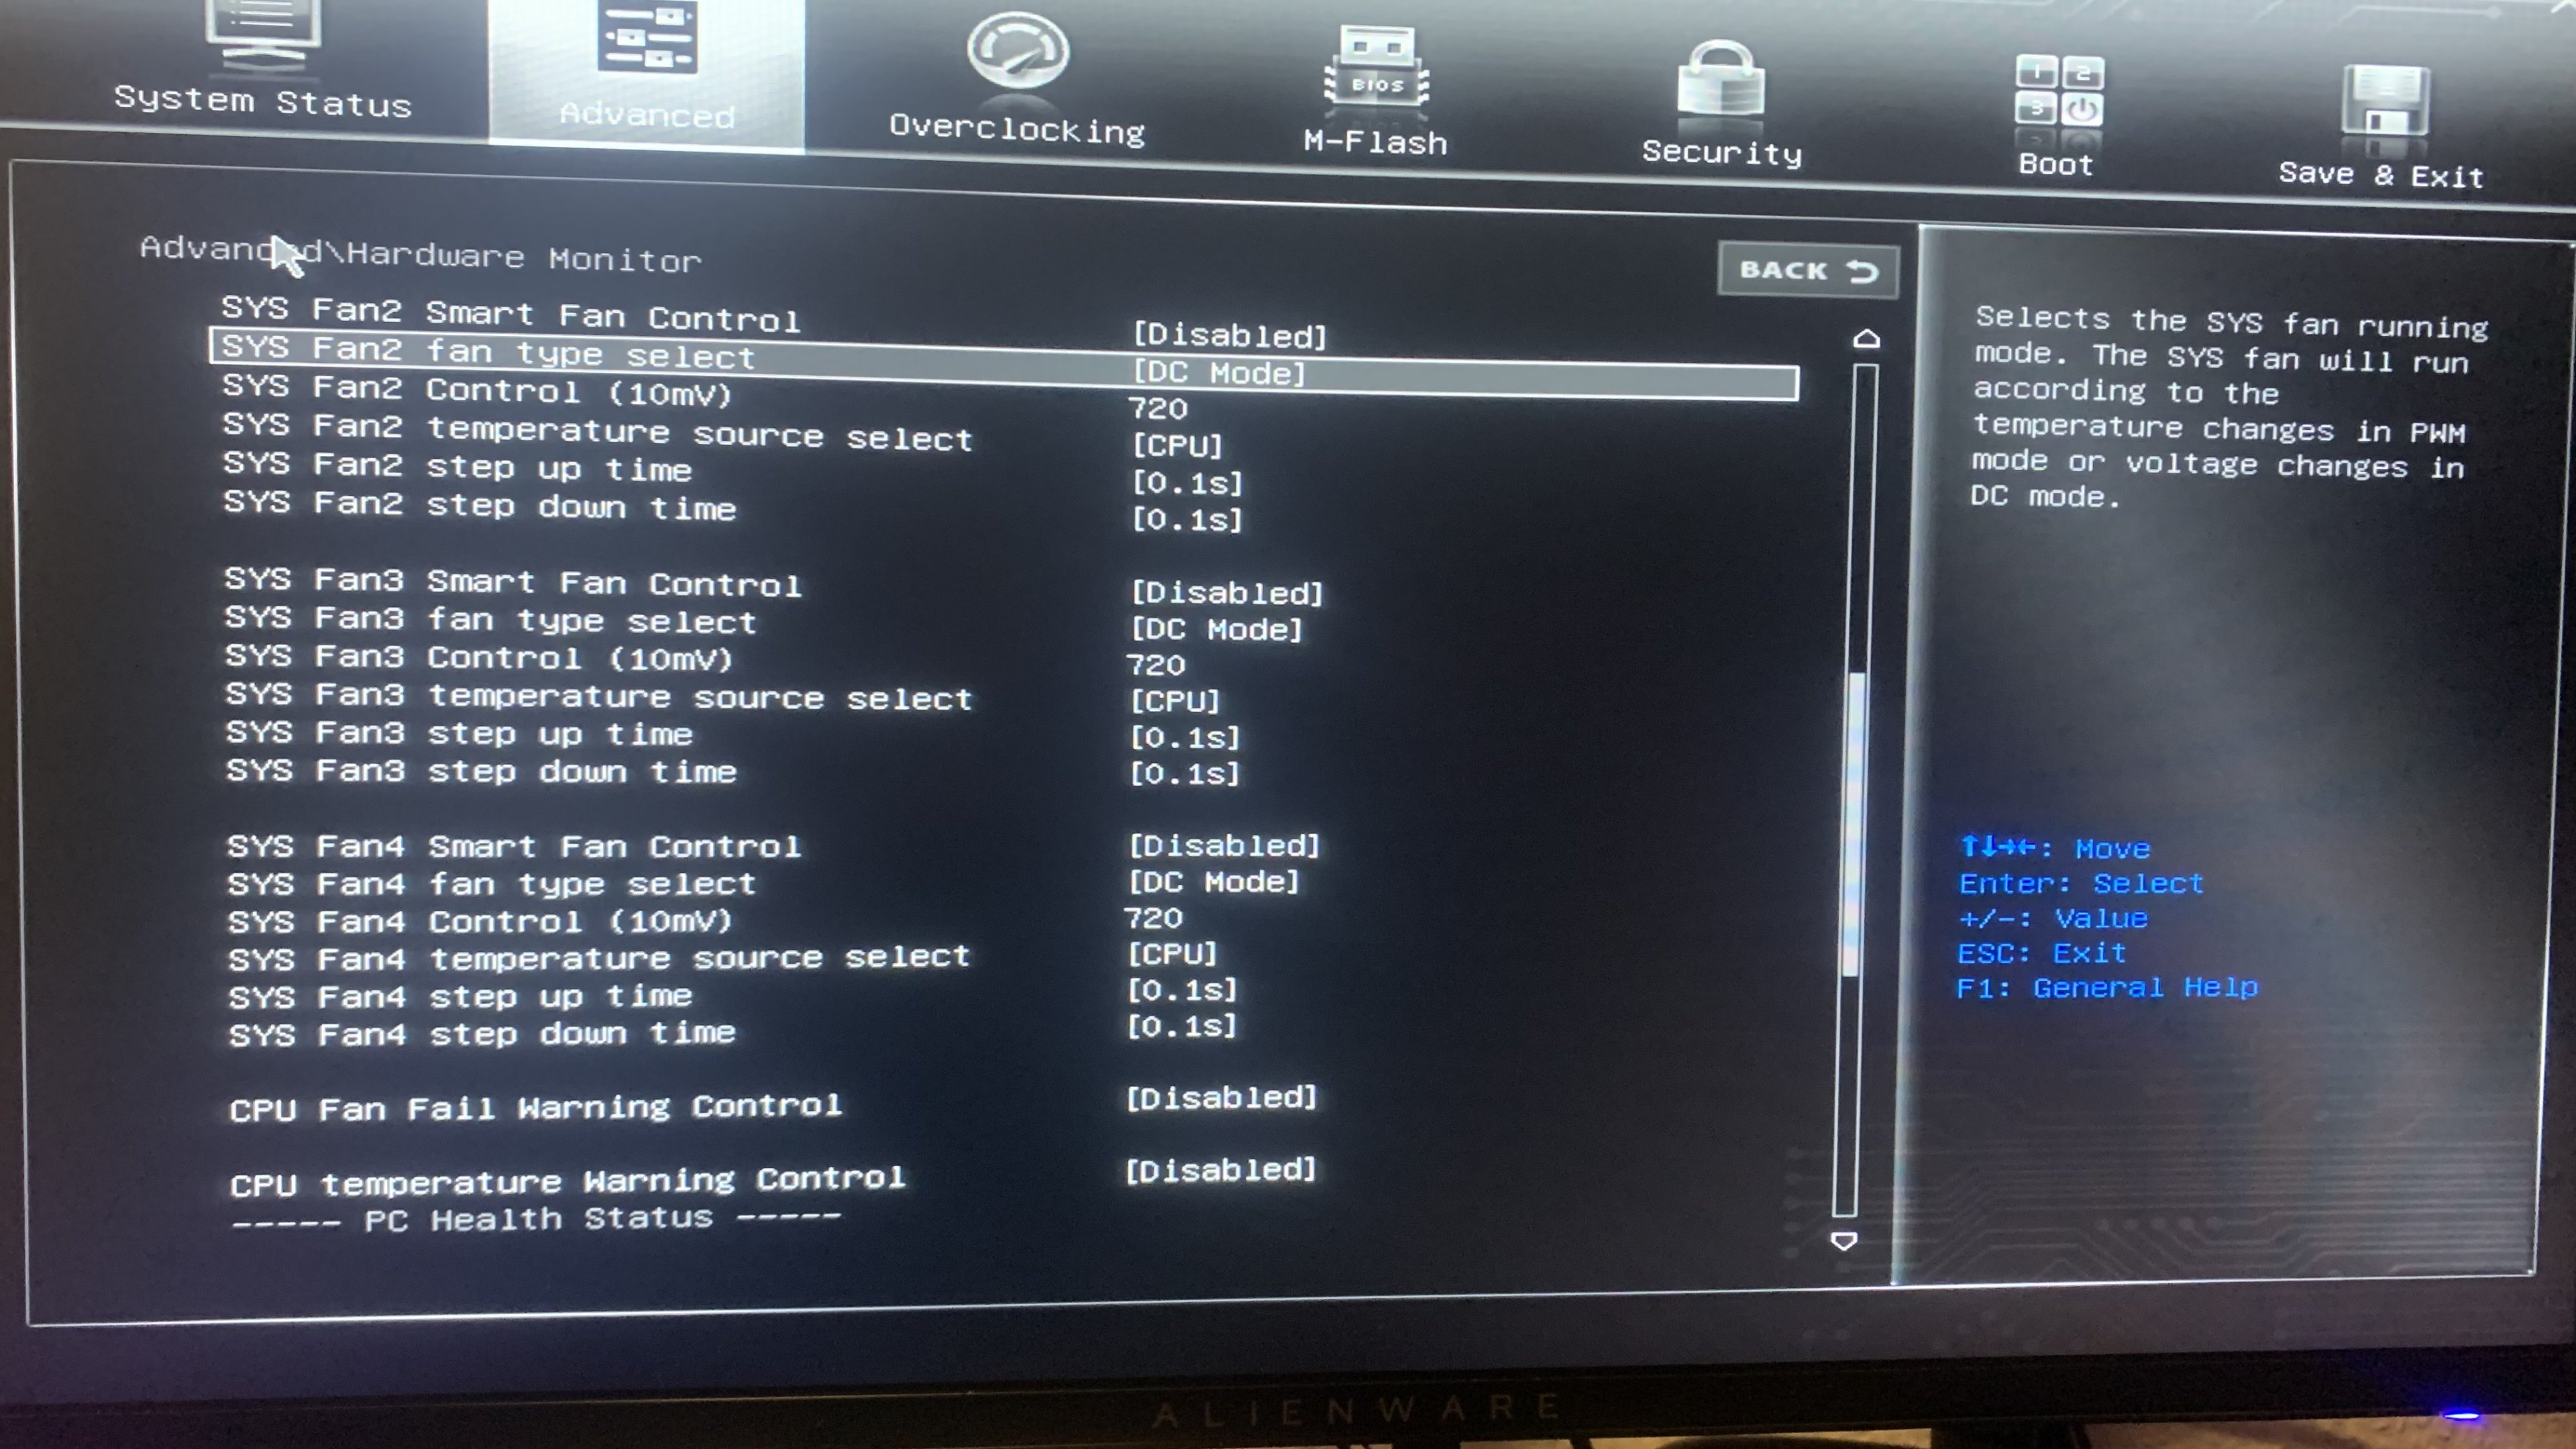This screenshot has width=2576, height=1449.
Task: Open SYS Fan4 step up time dropdown
Action: point(1182,990)
